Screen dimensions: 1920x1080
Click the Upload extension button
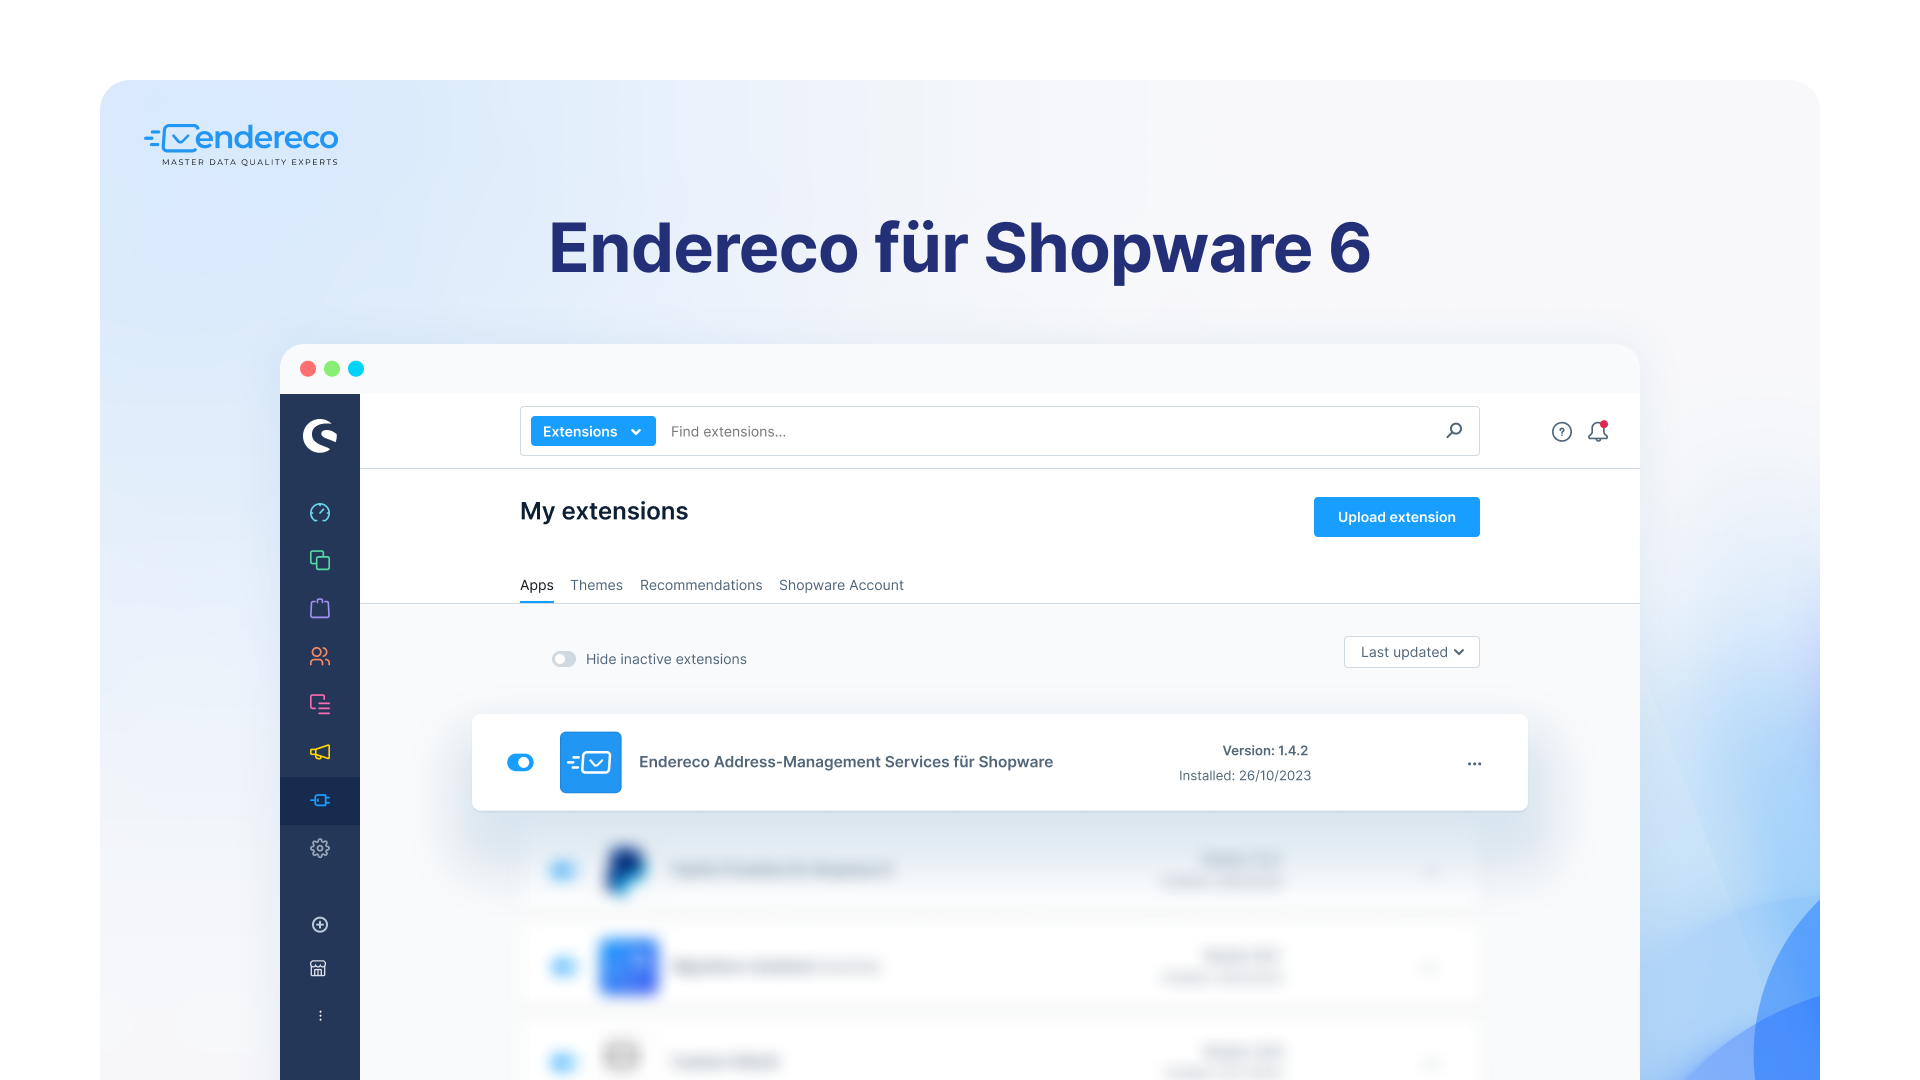click(1395, 517)
